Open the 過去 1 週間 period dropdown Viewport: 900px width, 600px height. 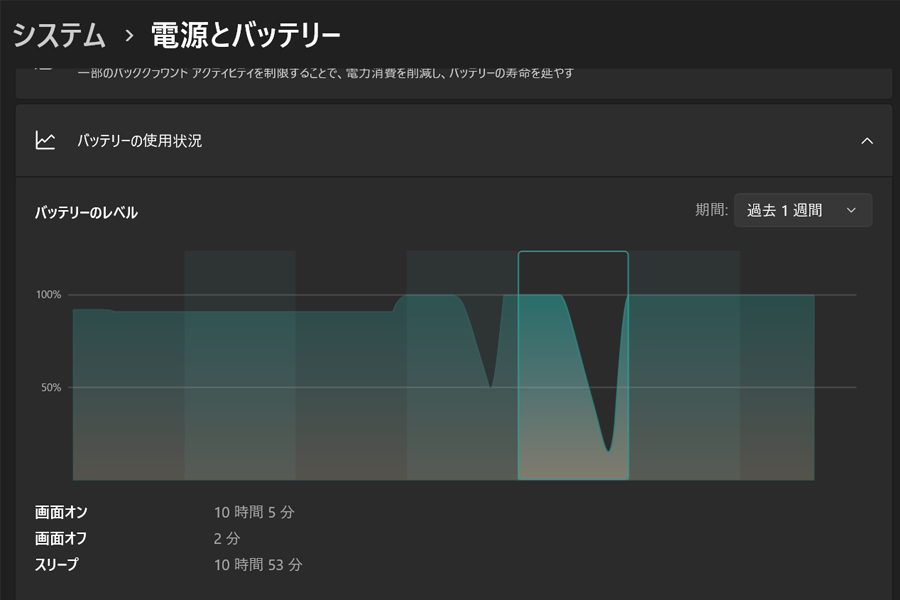click(x=803, y=210)
